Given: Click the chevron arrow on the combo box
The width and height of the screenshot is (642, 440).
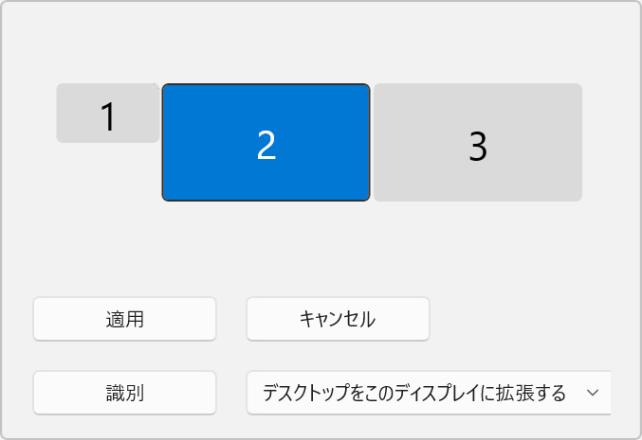Looking at the screenshot, I should click(592, 392).
